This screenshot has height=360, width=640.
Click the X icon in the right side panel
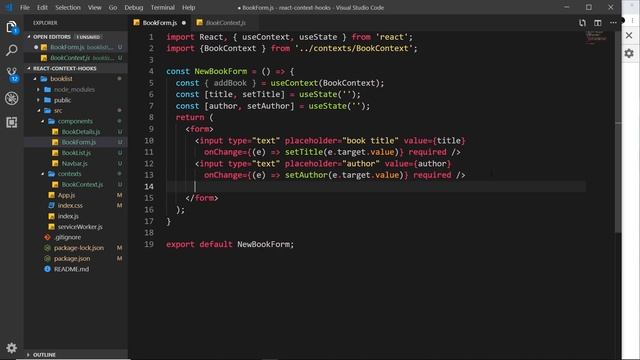pos(629,36)
